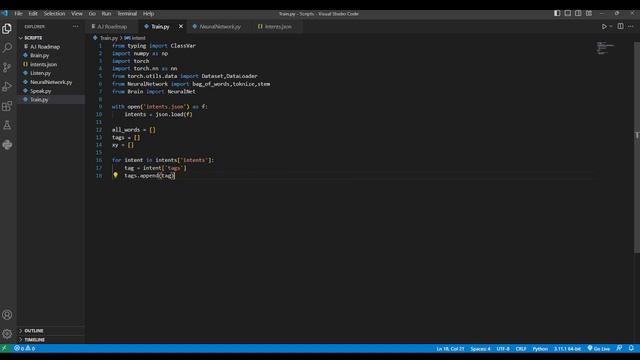Show errors and warnings count in status bar
The image size is (640, 360).
(24, 349)
